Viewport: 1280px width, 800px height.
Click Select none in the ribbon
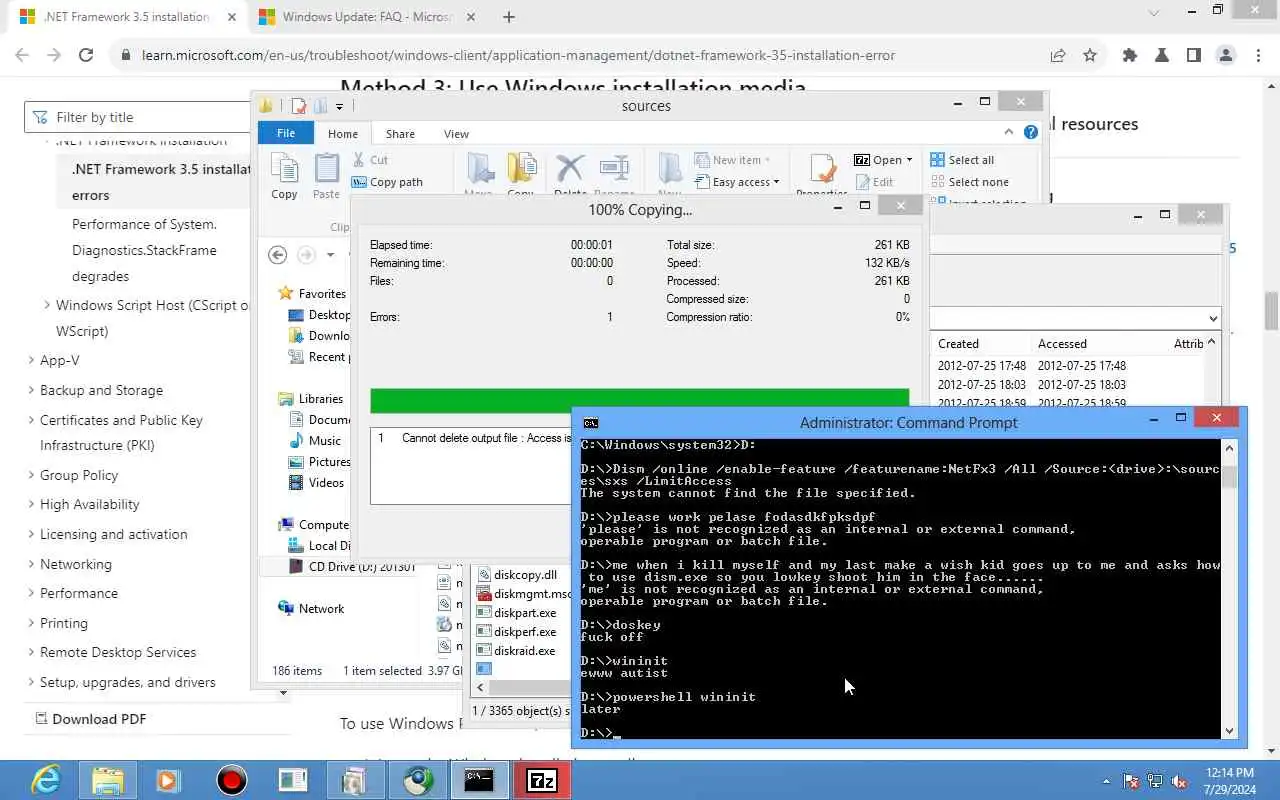pyautogui.click(x=969, y=182)
